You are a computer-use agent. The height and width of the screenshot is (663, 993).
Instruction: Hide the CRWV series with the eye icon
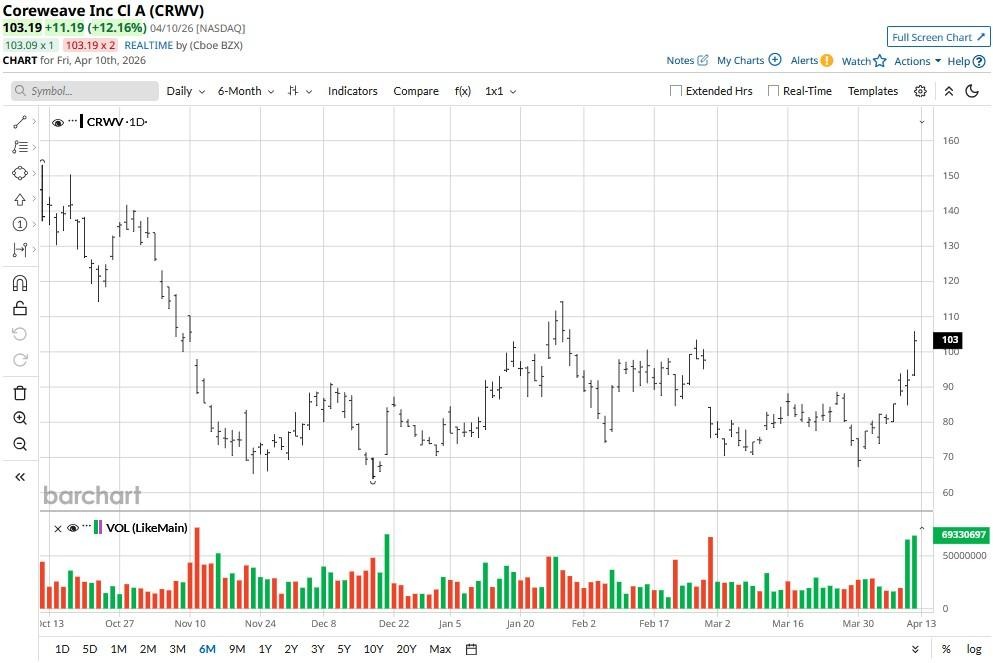pos(58,123)
